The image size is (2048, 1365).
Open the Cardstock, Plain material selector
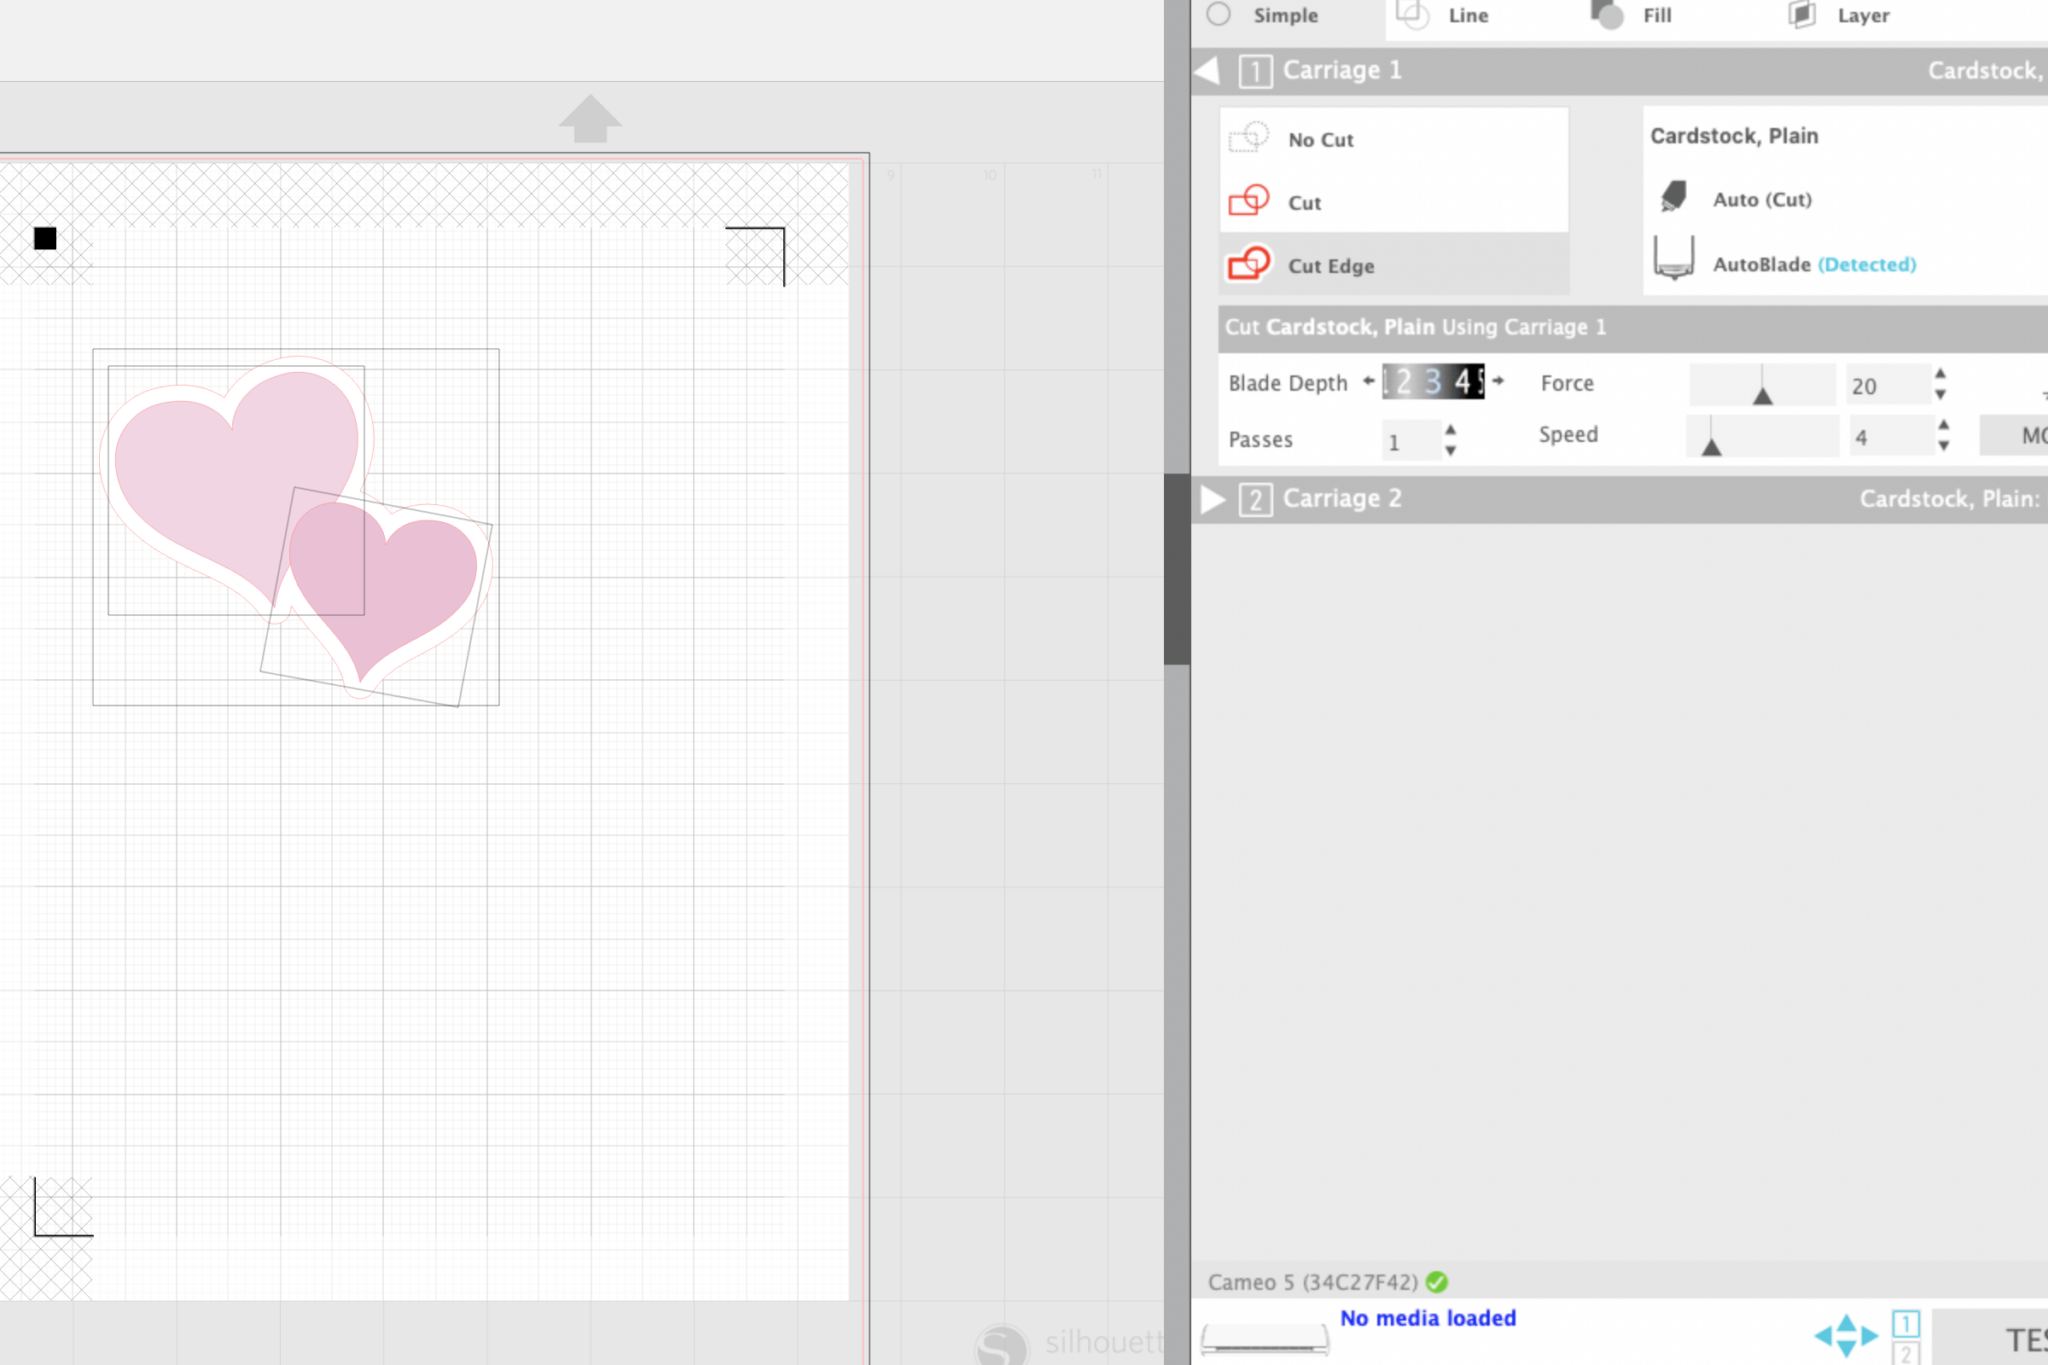click(1733, 136)
